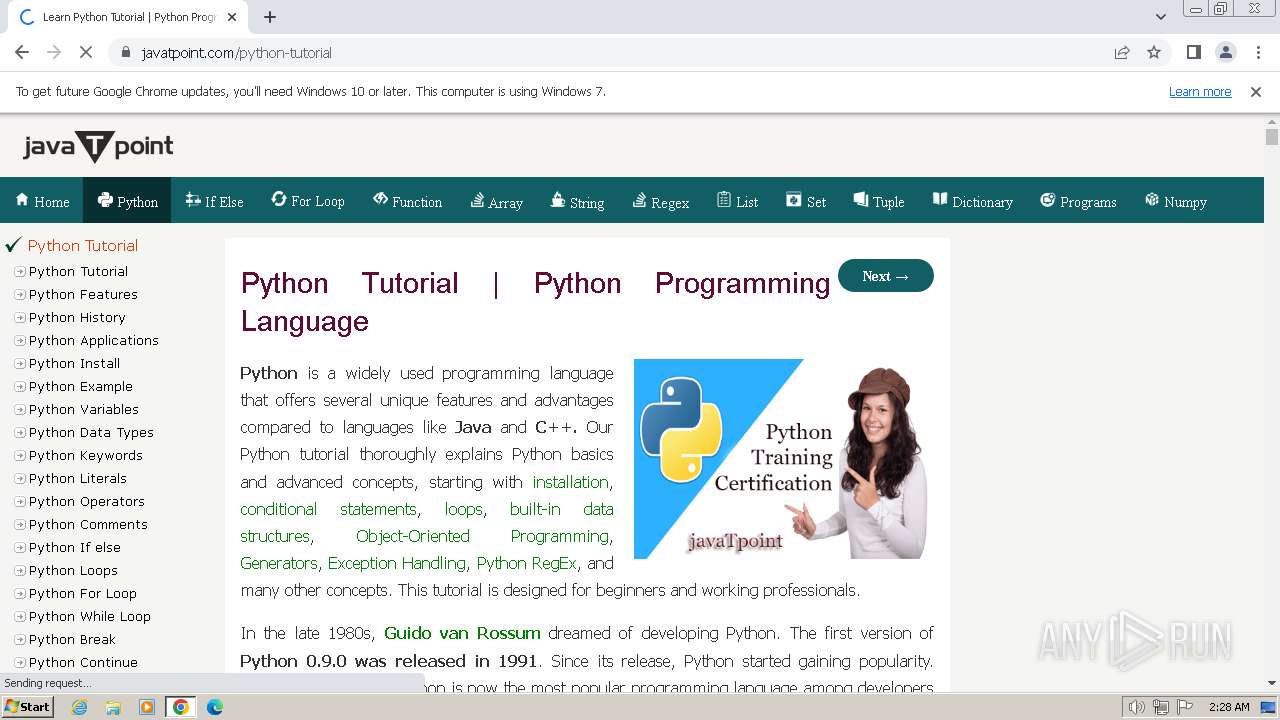The image size is (1280, 720).
Task: Go to Home in the navigation bar
Action: tap(42, 201)
